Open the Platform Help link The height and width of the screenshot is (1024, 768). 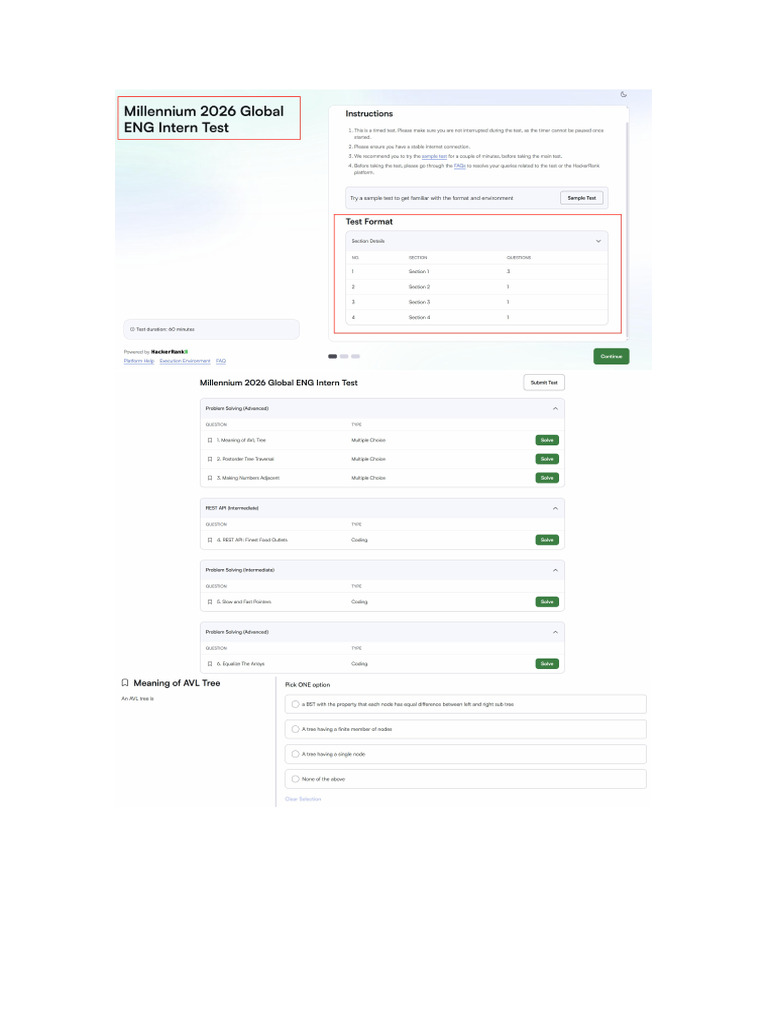pyautogui.click(x=139, y=361)
